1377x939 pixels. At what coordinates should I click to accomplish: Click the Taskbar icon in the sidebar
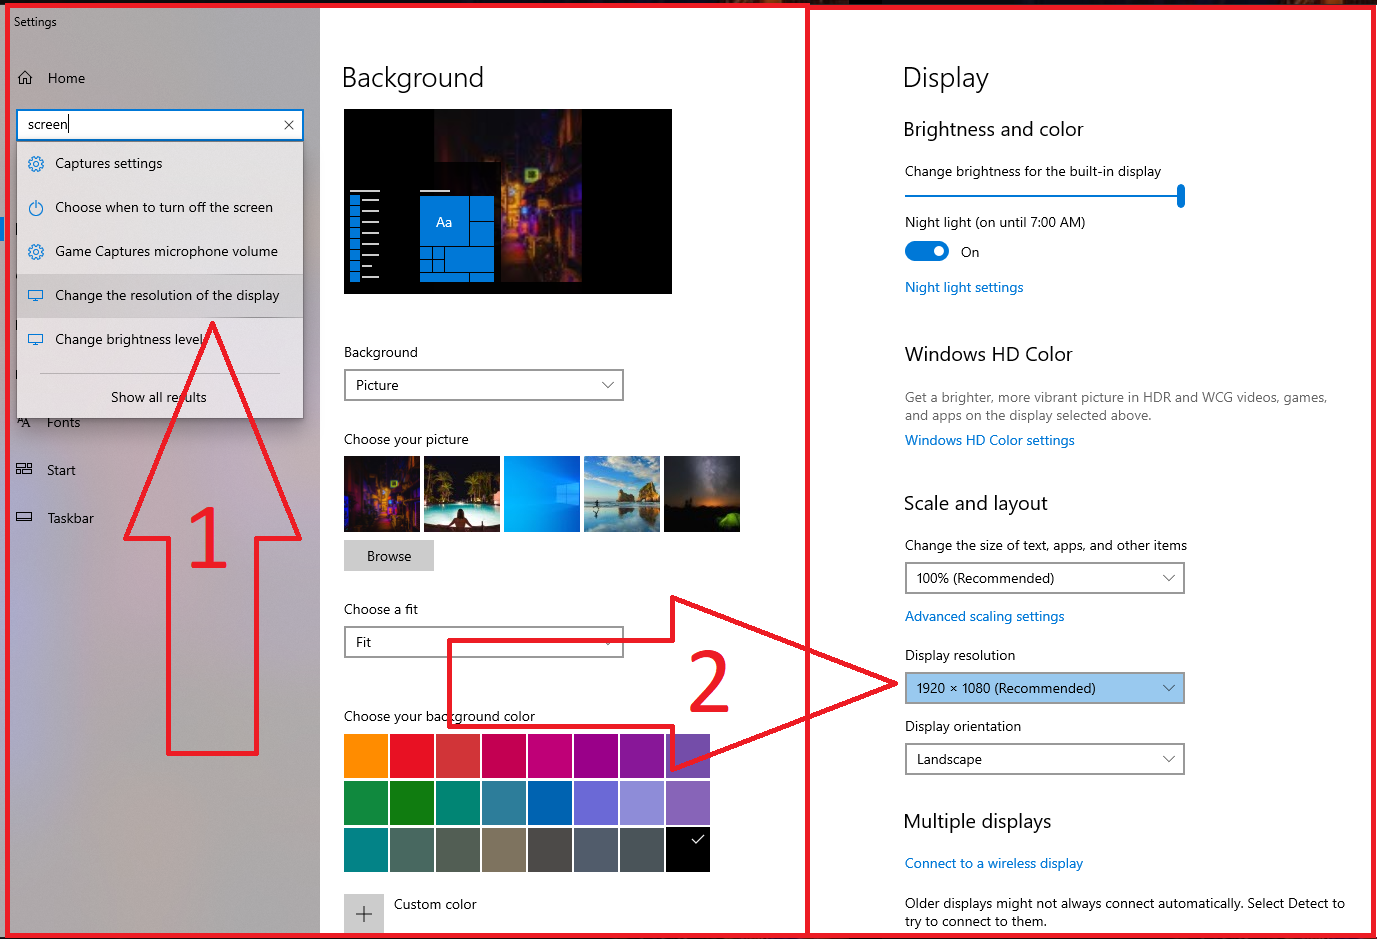[x=25, y=517]
